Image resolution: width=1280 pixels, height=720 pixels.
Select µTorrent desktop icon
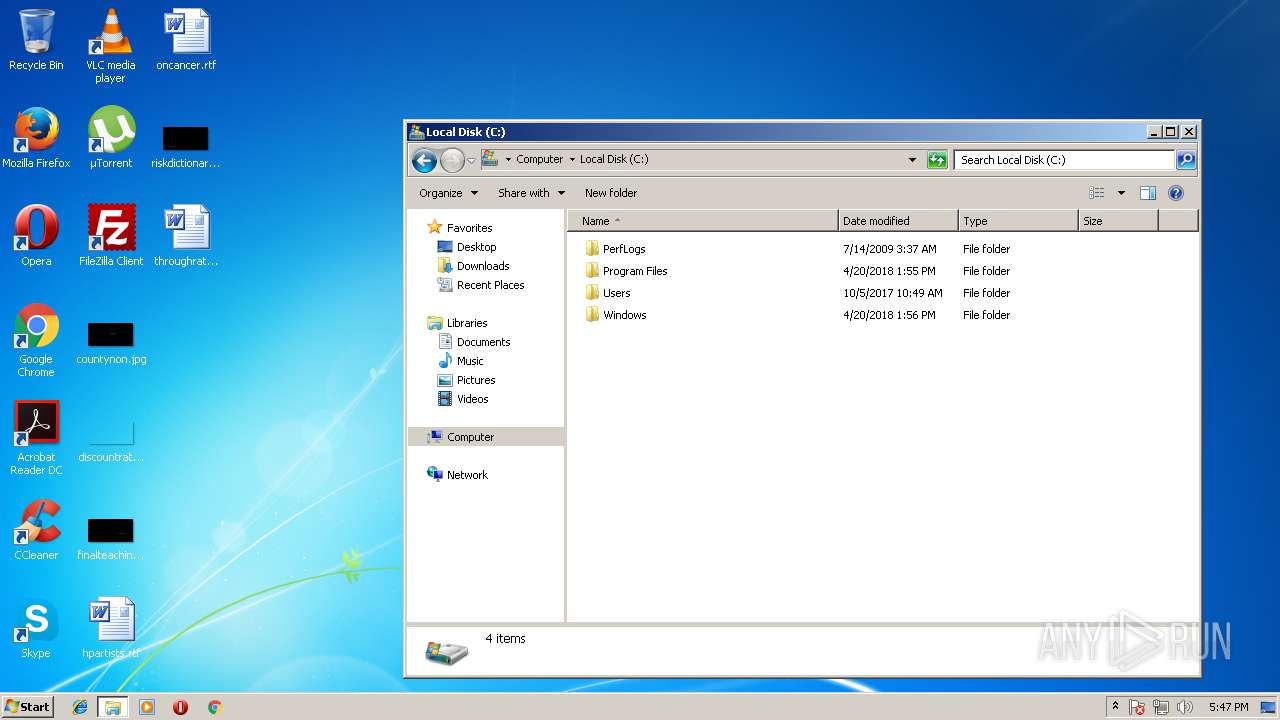111,138
